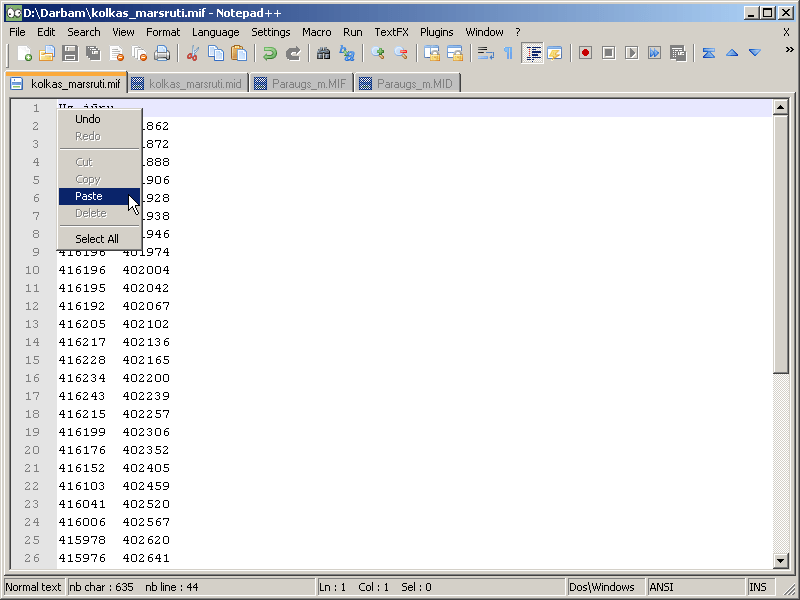Screen dimensions: 800x600
Task: Choose Select All in the context menu
Action: pyautogui.click(x=99, y=239)
